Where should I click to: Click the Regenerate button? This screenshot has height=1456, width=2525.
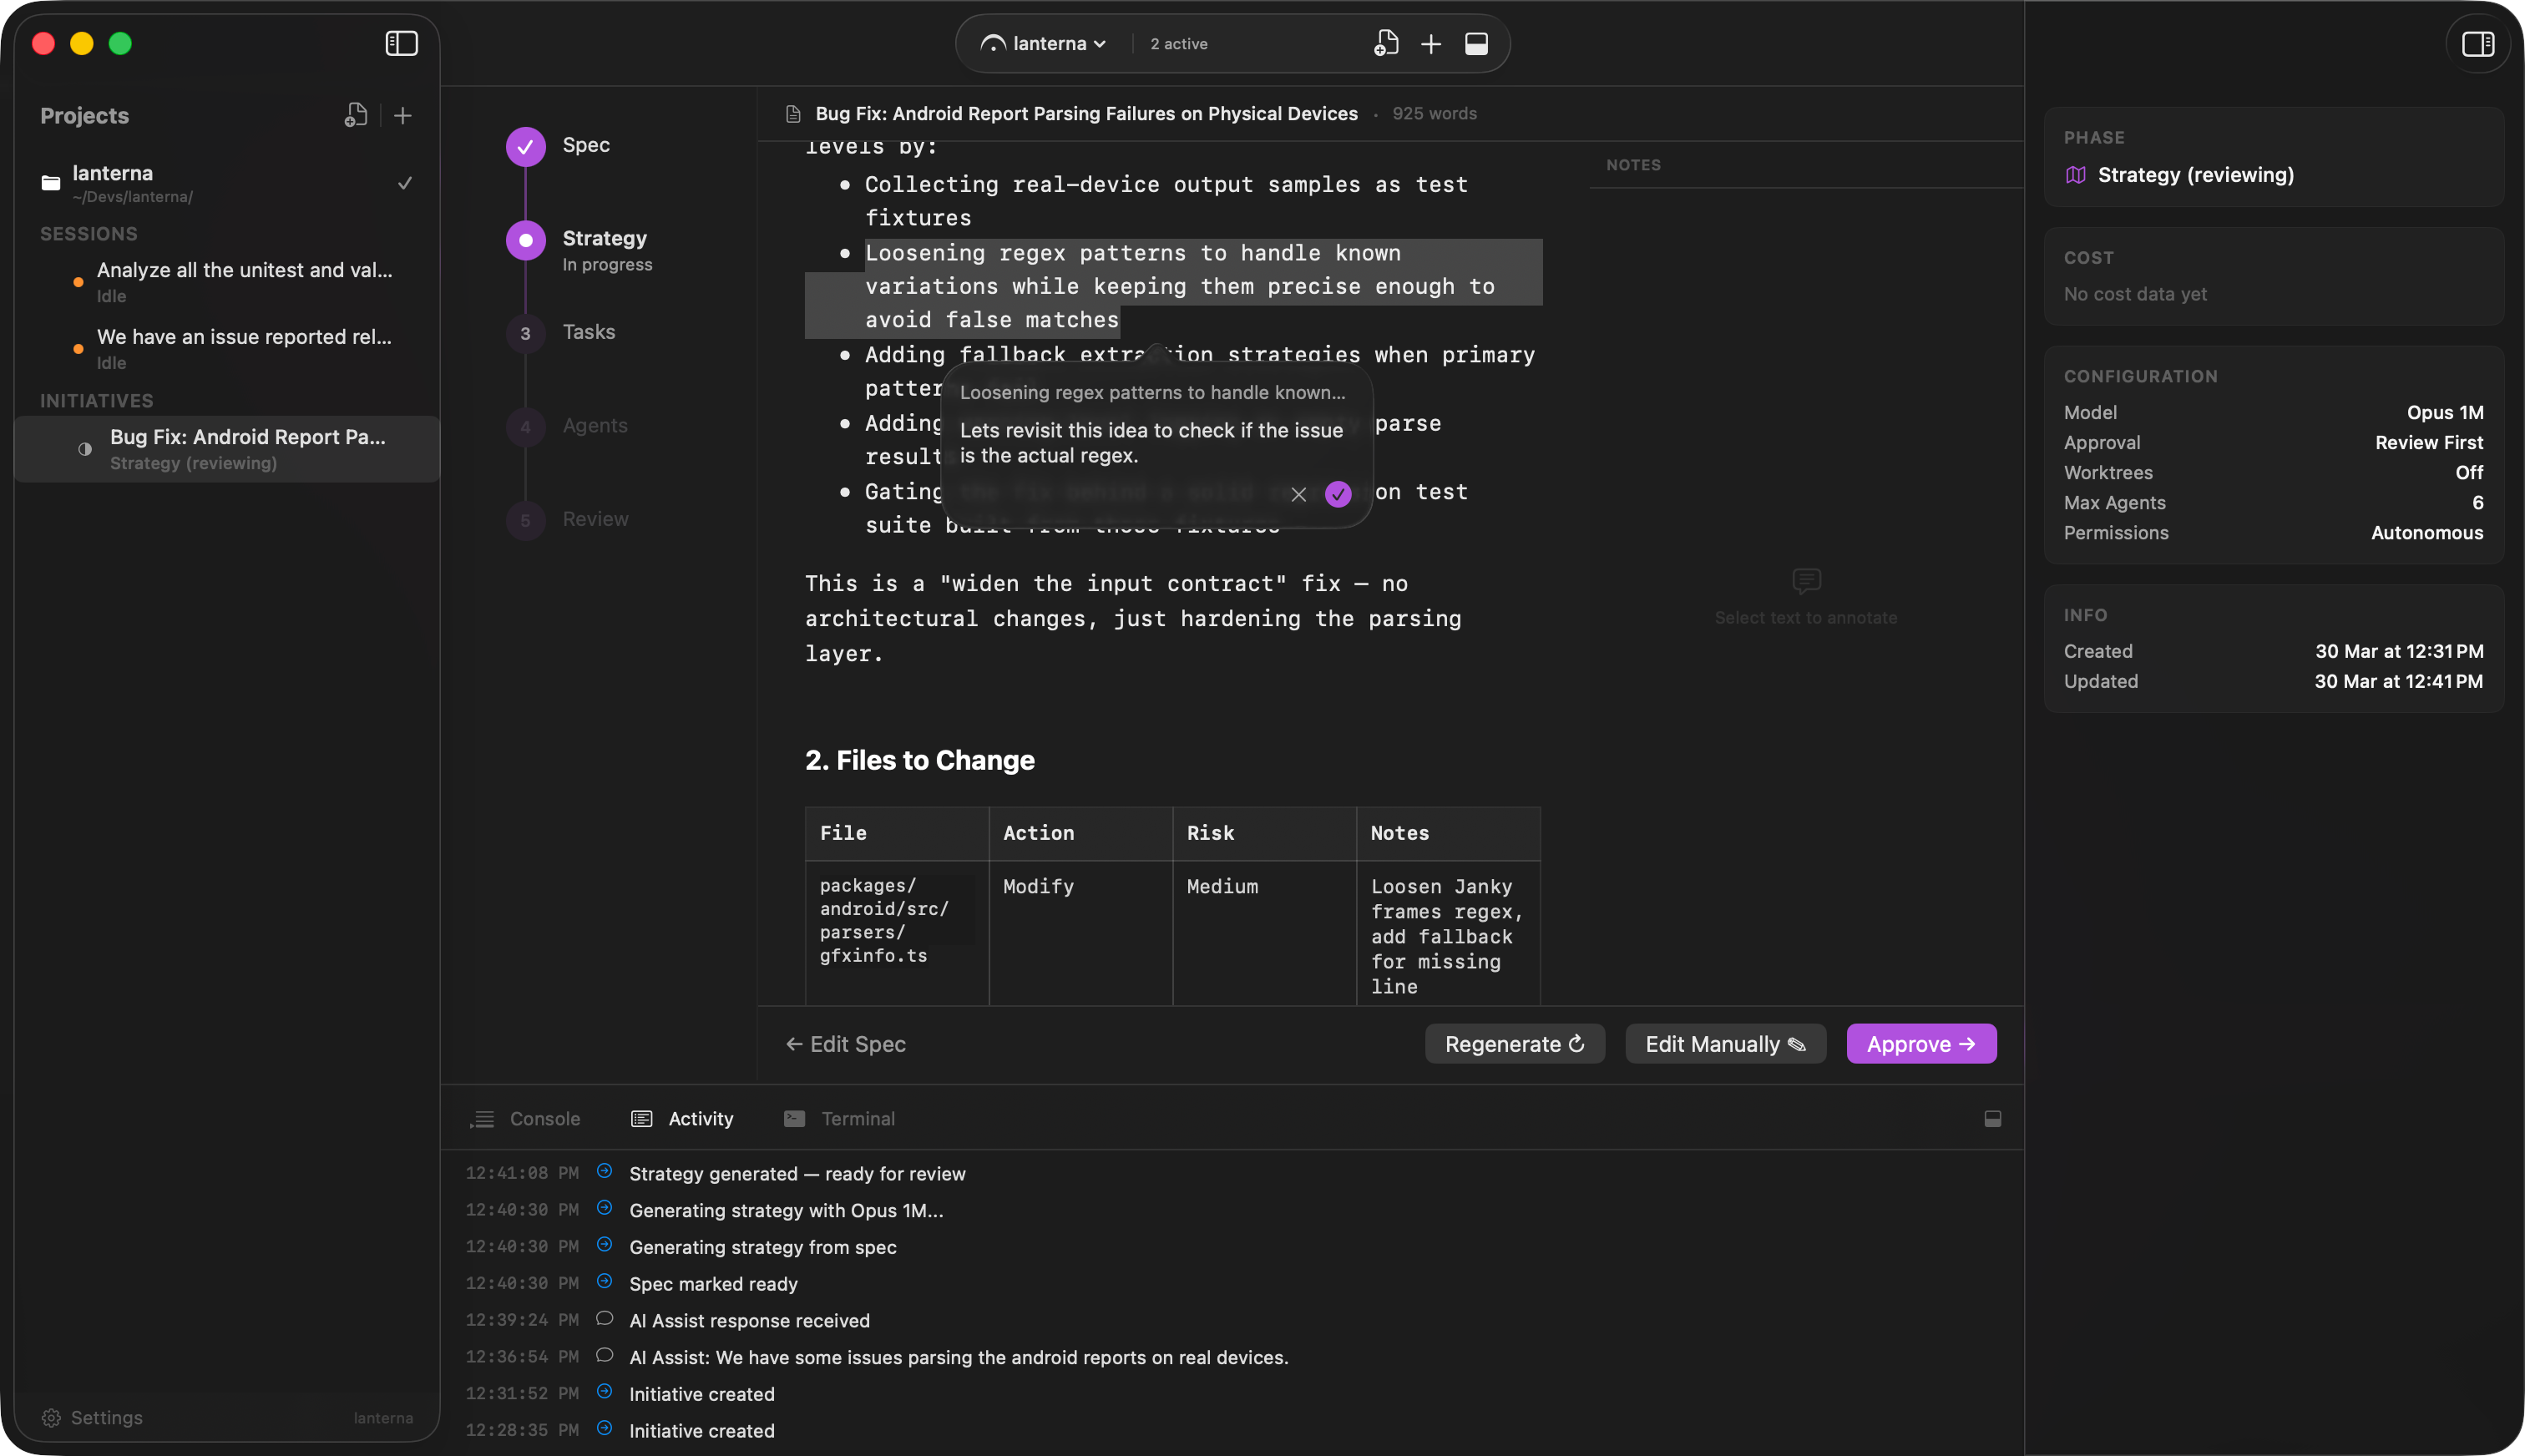[1514, 1044]
